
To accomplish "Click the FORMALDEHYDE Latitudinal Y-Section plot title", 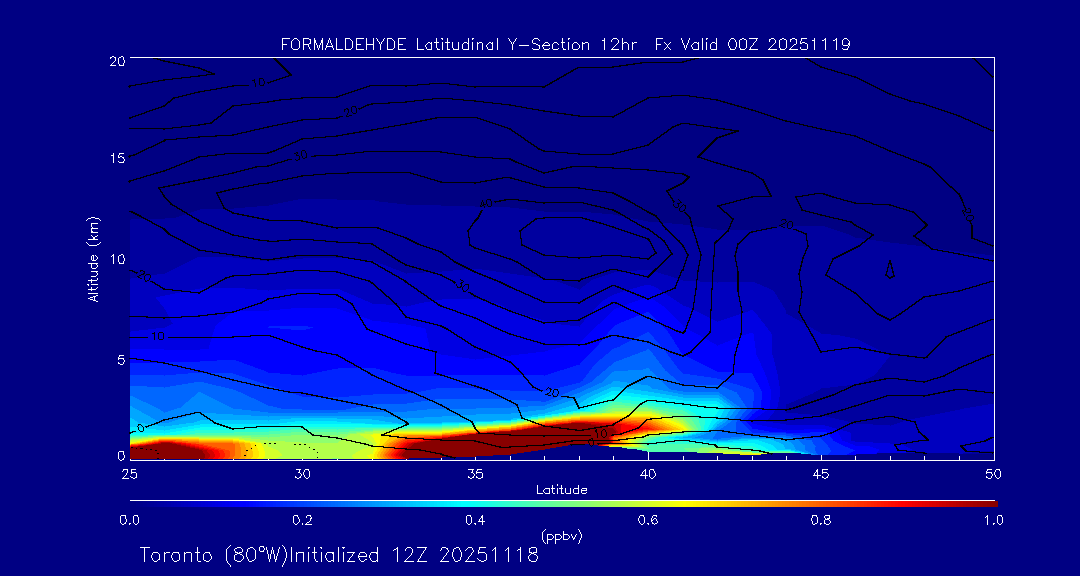I will pos(565,45).
